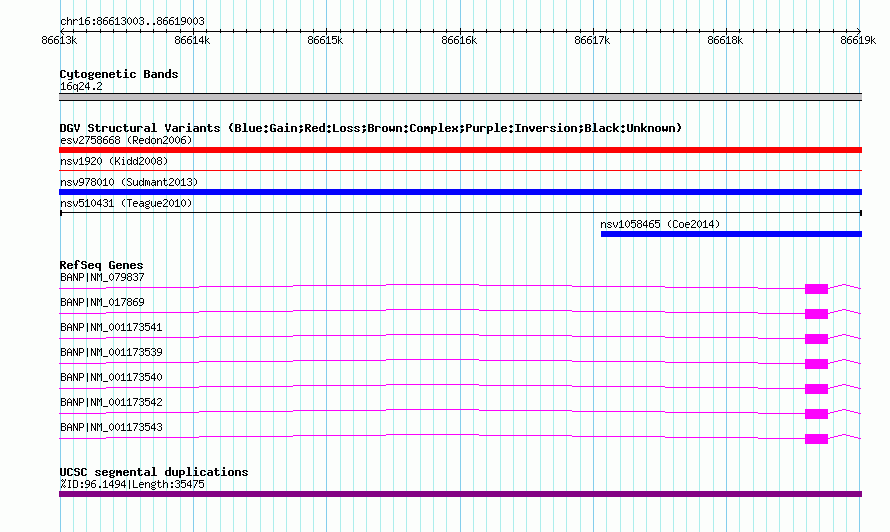Select the magenta exon block of NM_079837
Image resolution: width=890 pixels, height=532 pixels.
click(816, 289)
